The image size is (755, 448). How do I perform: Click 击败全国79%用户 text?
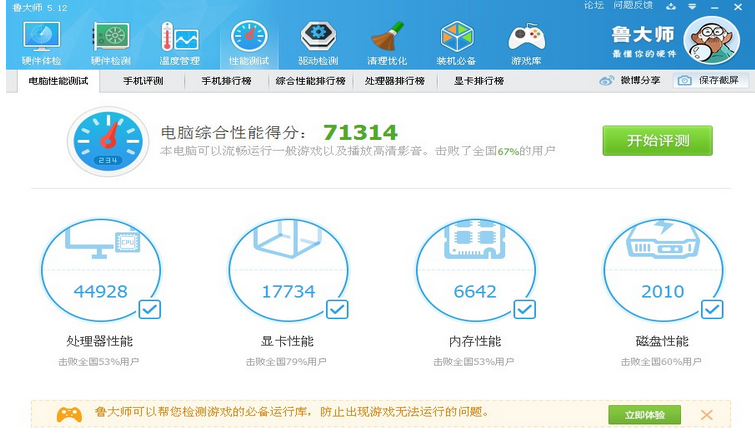point(286,361)
